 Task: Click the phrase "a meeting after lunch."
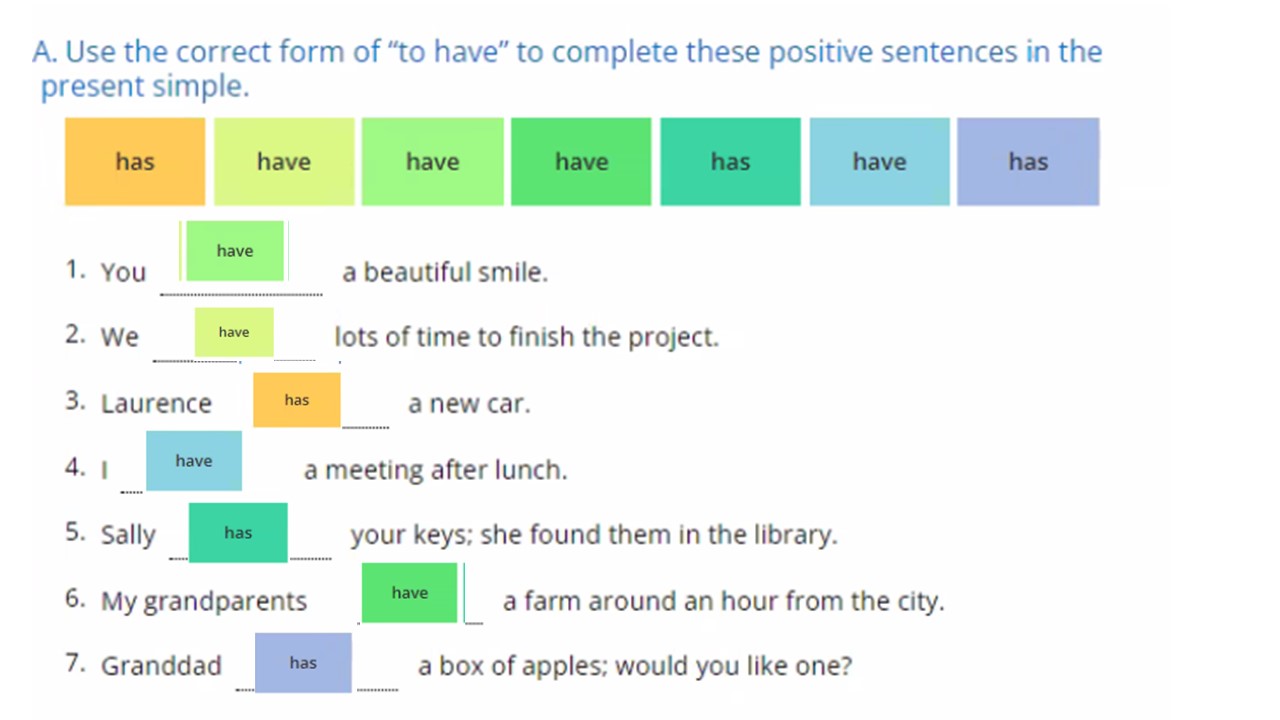pos(435,470)
